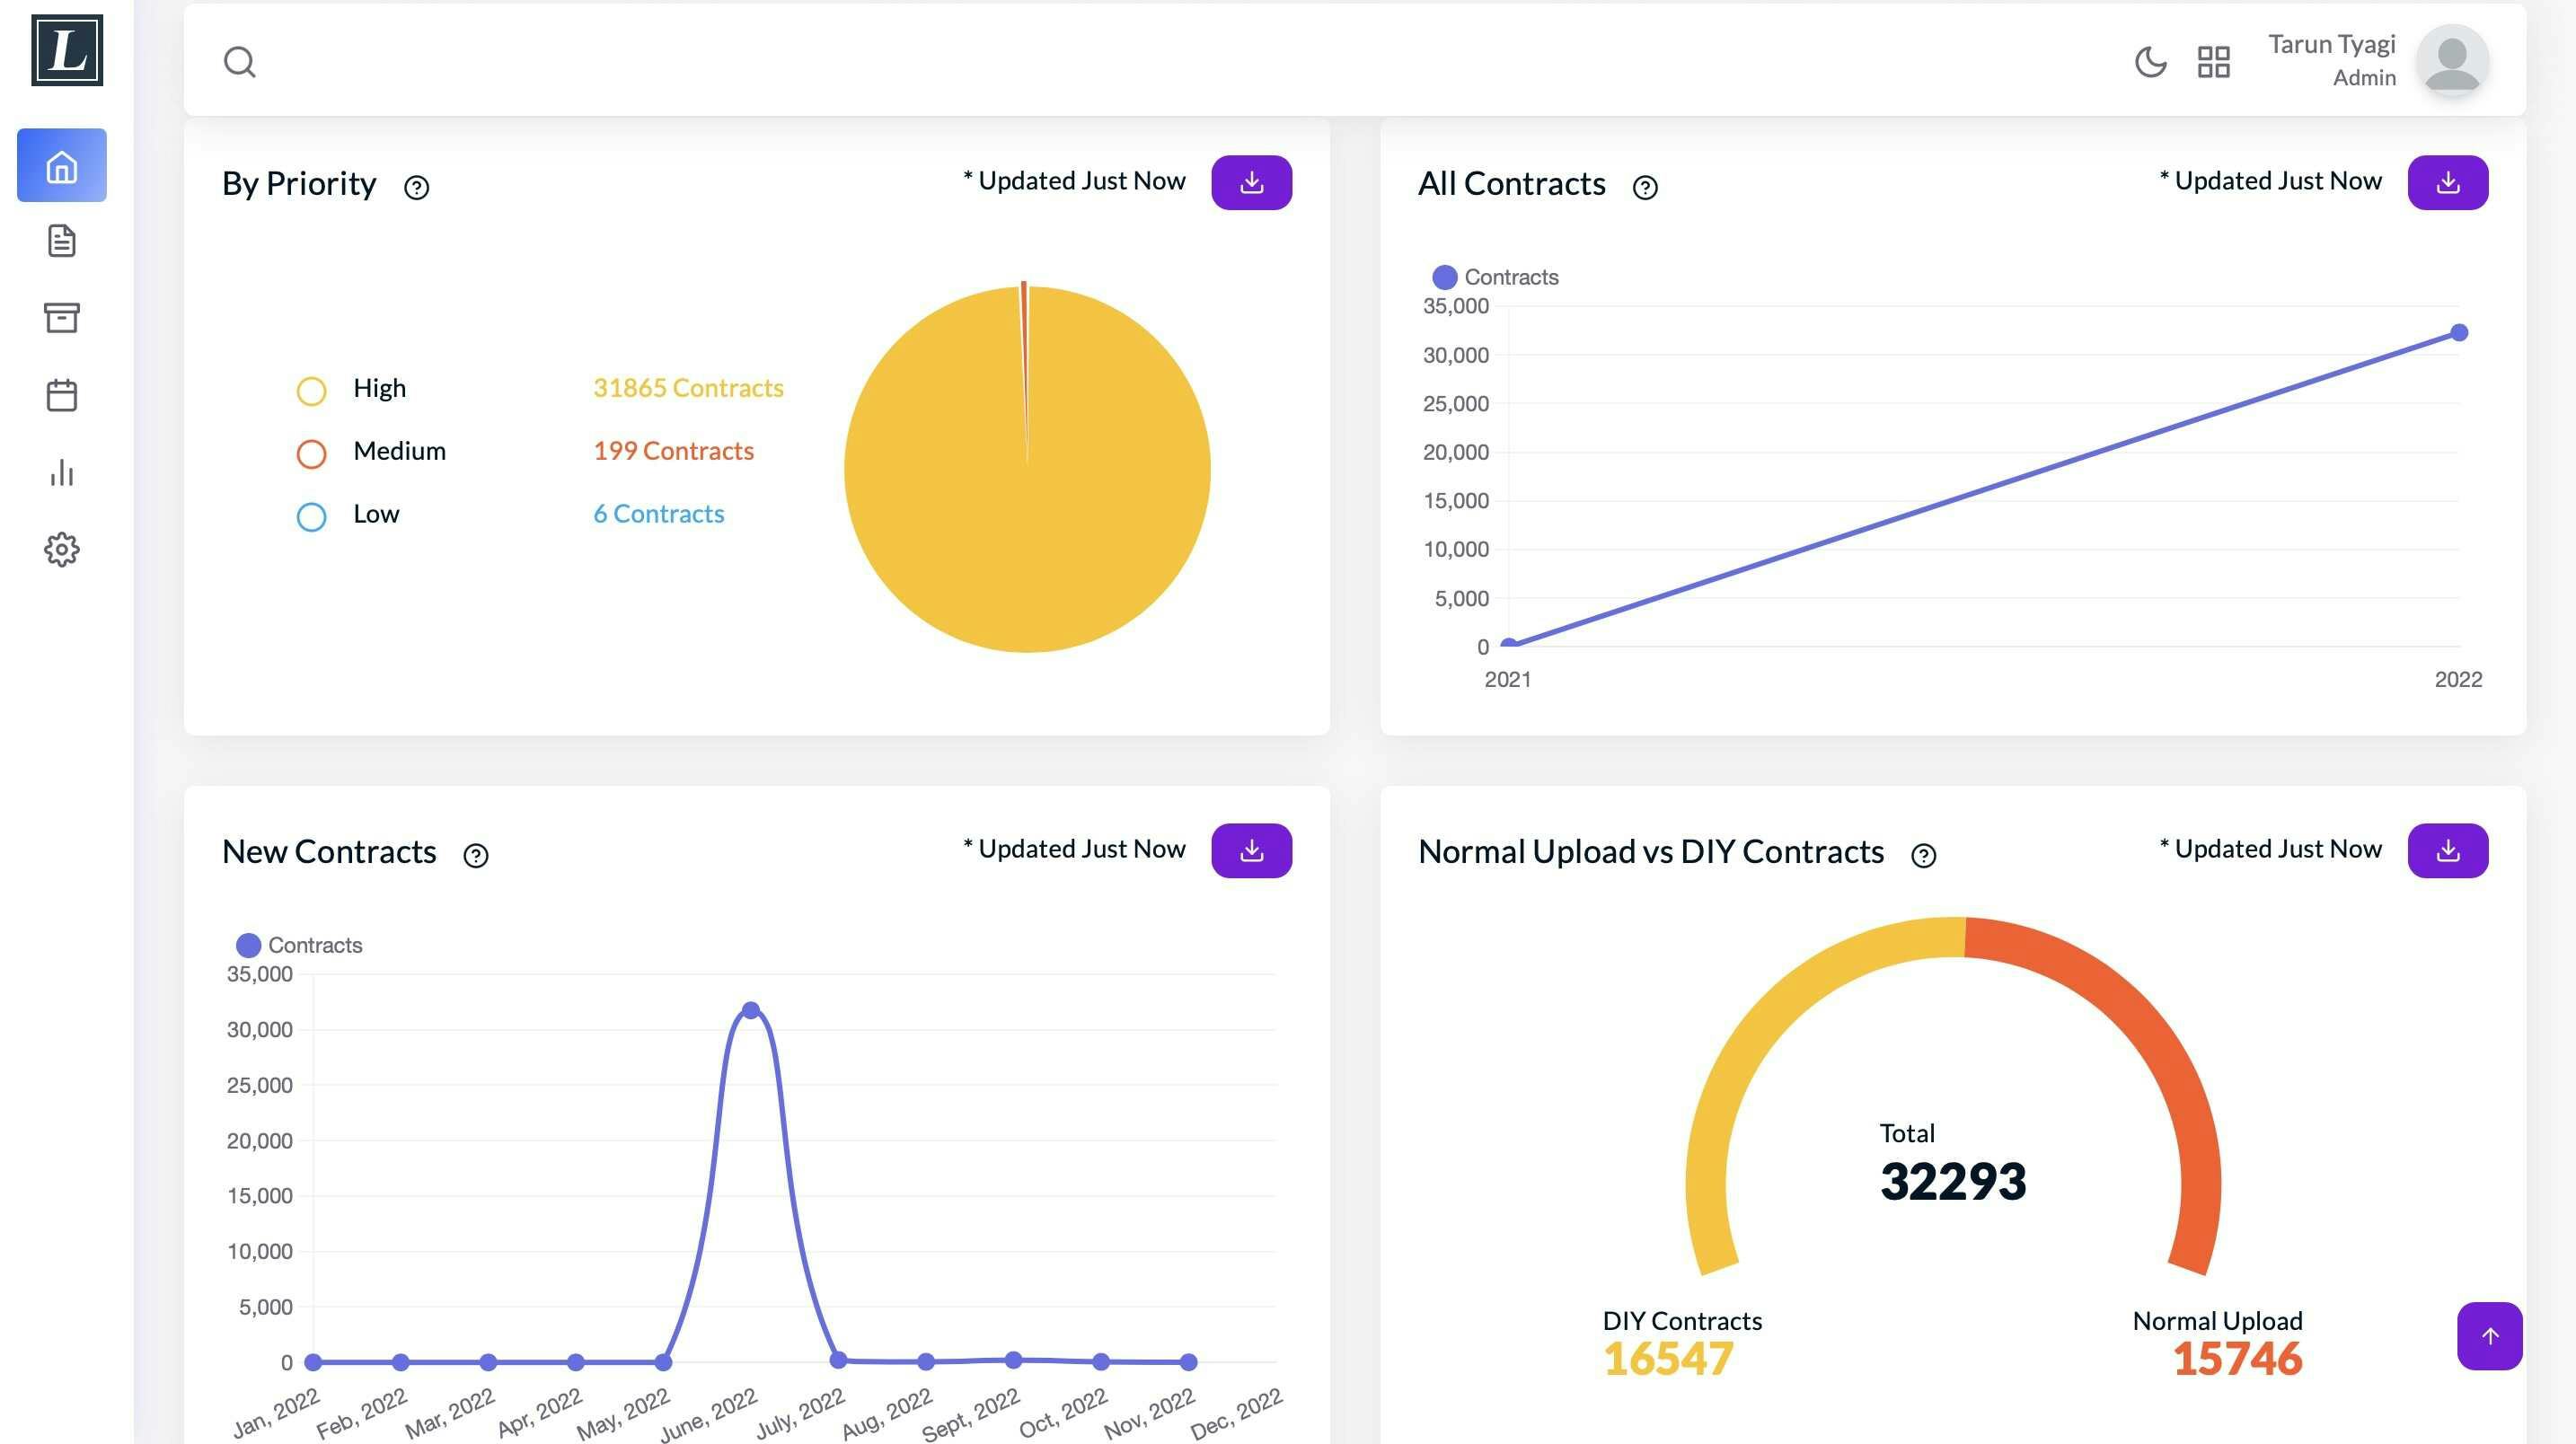Viewport: 2576px width, 1444px height.
Task: Click the scroll-up arrow button
Action: click(x=2489, y=1336)
